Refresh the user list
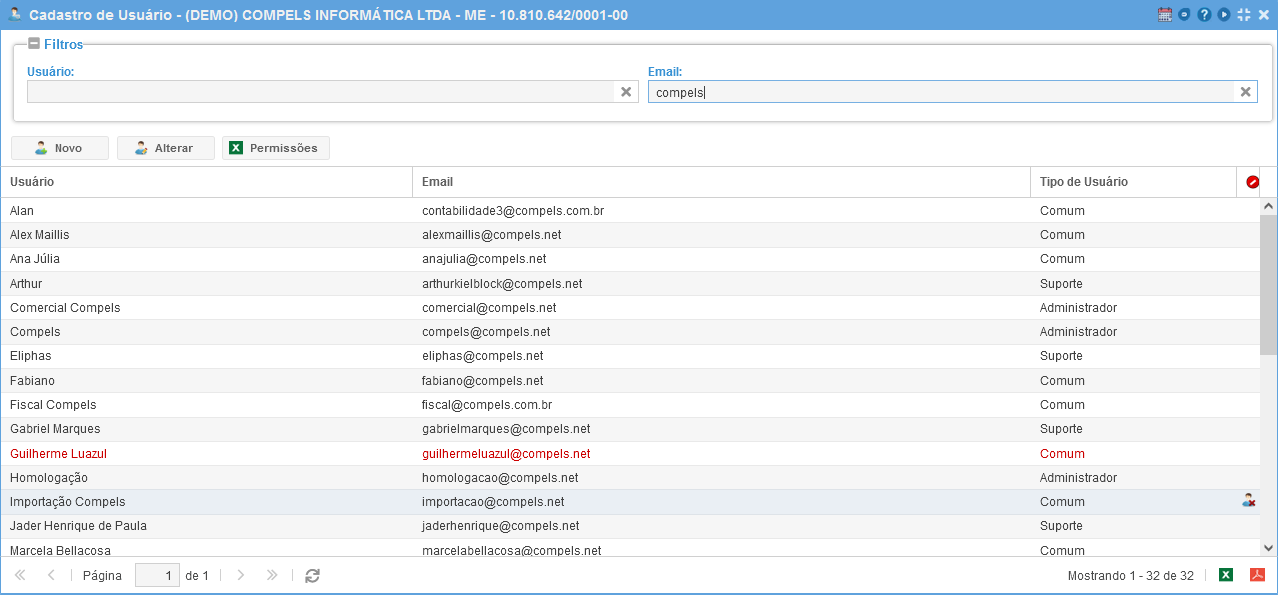The height and width of the screenshot is (595, 1278). click(312, 575)
